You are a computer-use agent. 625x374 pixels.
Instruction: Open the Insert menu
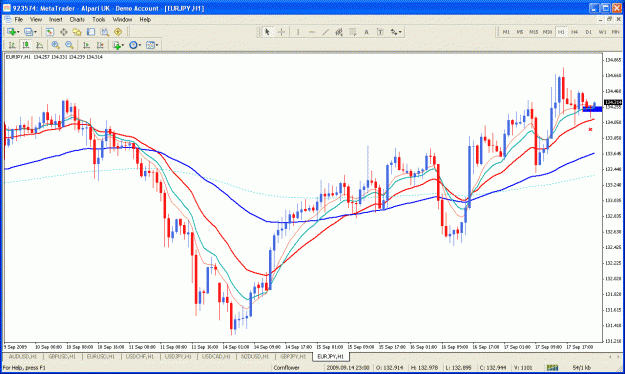[56, 19]
